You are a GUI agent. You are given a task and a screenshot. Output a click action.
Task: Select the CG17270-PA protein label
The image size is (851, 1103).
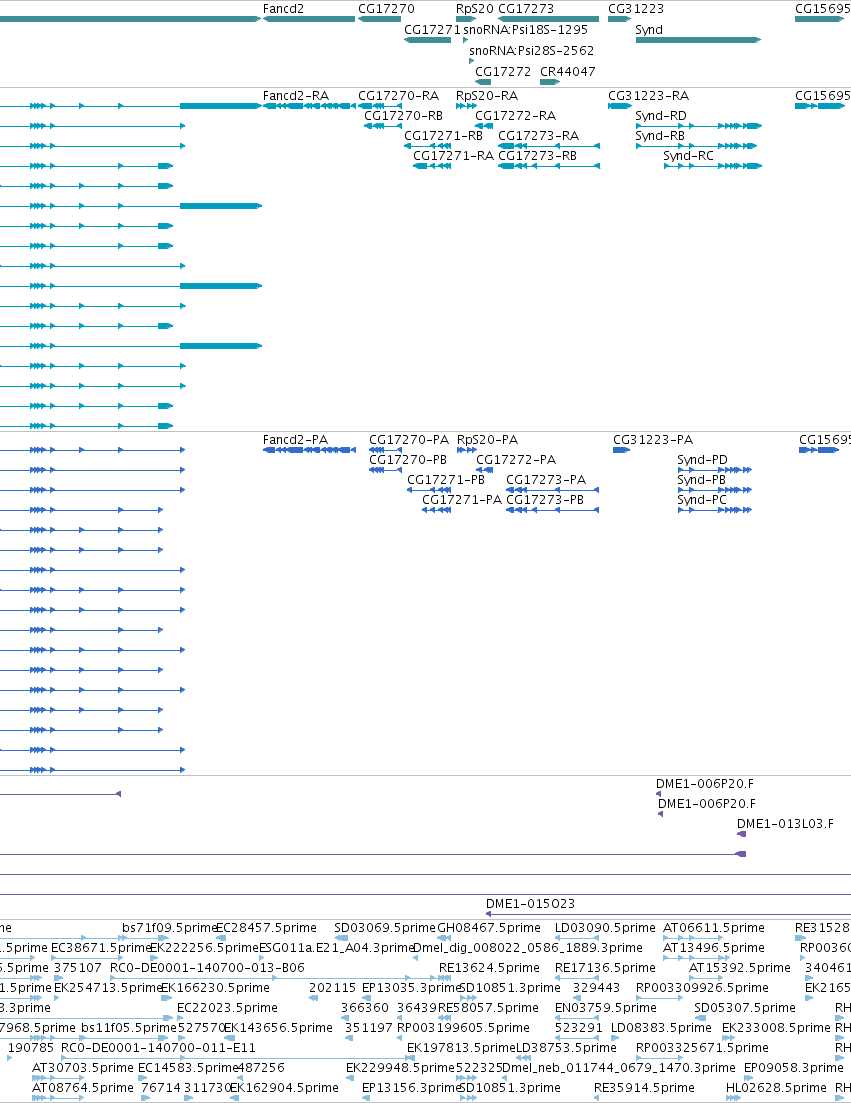(409, 440)
